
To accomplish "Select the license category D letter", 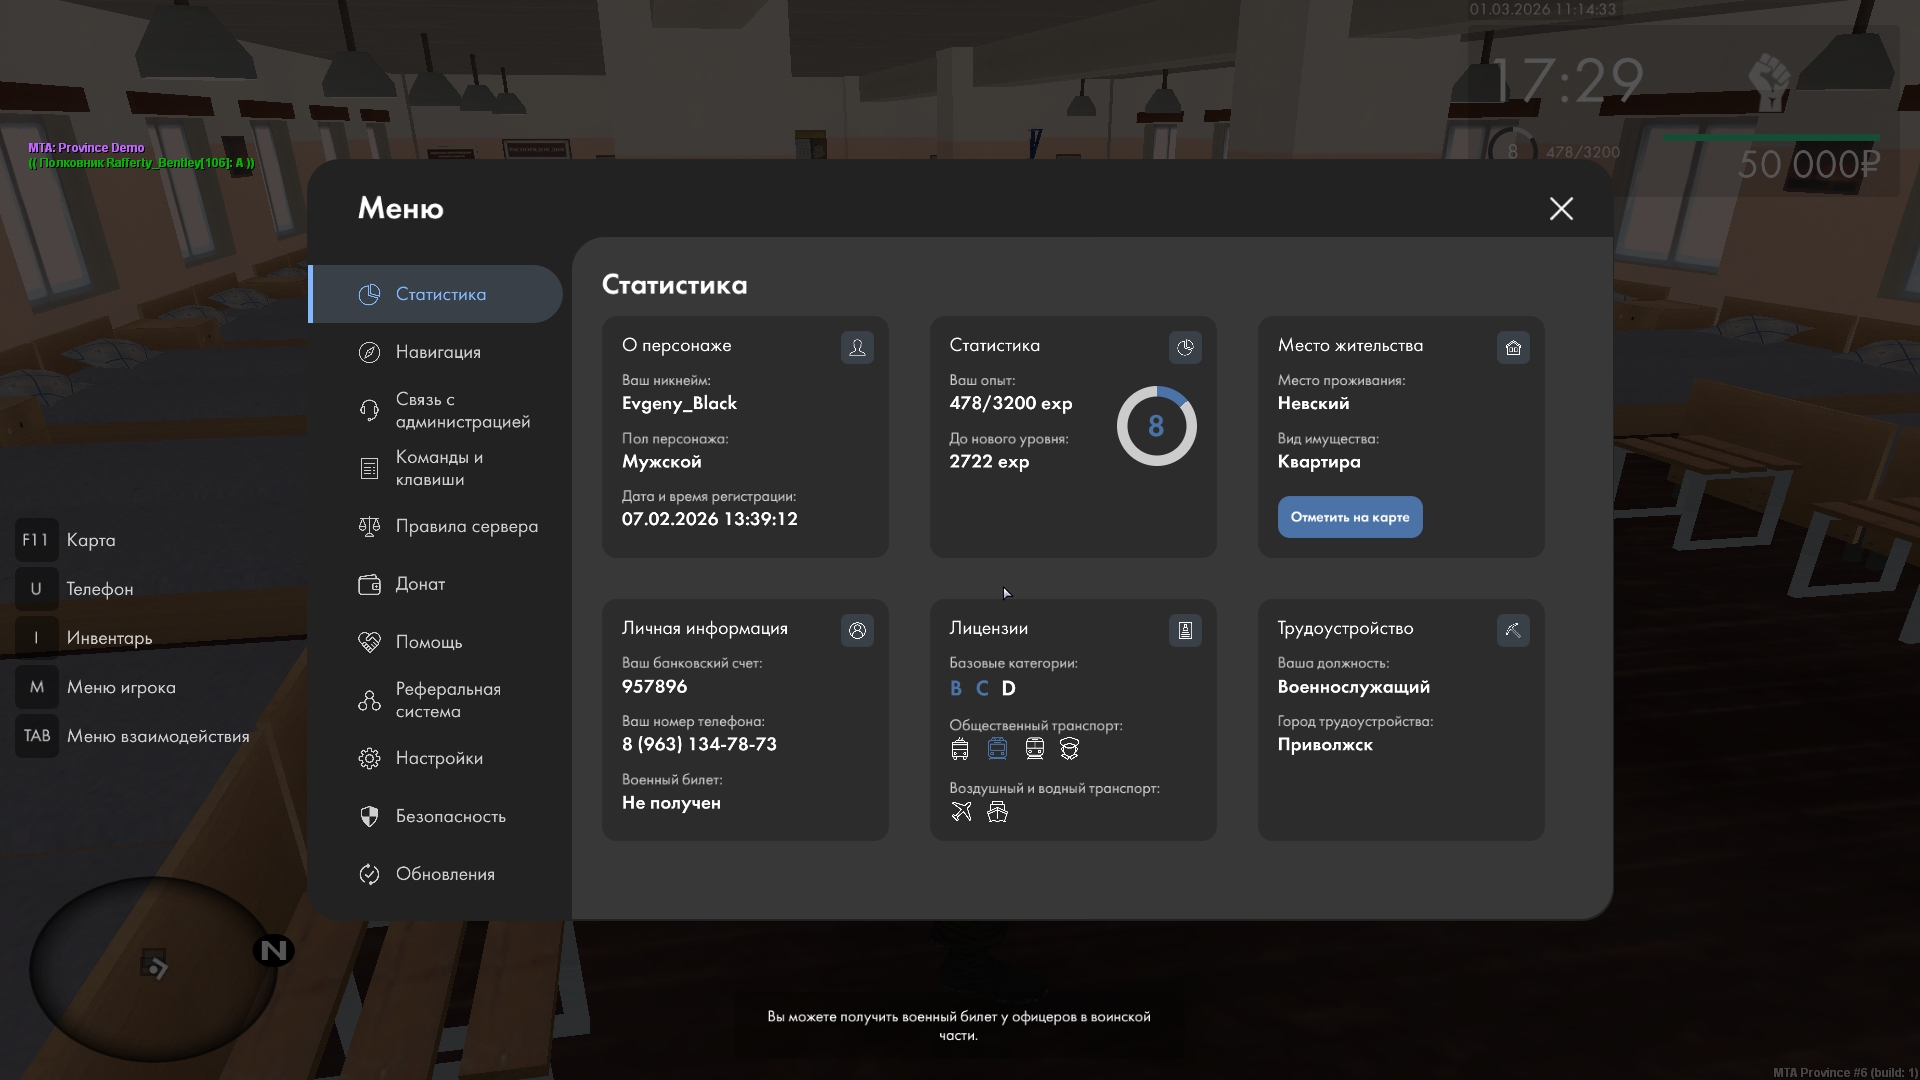I will [x=1008, y=688].
